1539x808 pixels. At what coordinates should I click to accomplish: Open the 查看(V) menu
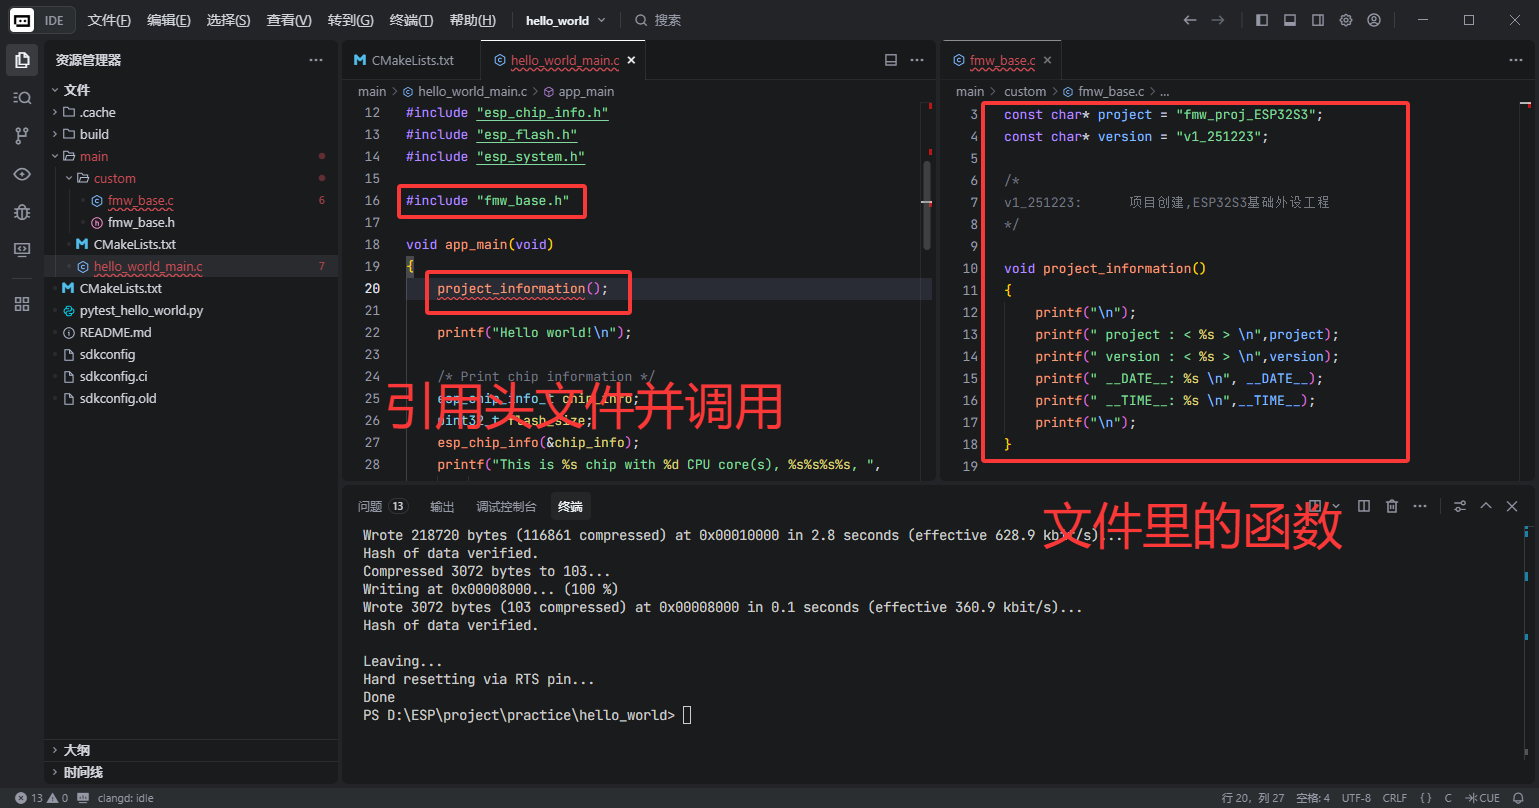289,20
